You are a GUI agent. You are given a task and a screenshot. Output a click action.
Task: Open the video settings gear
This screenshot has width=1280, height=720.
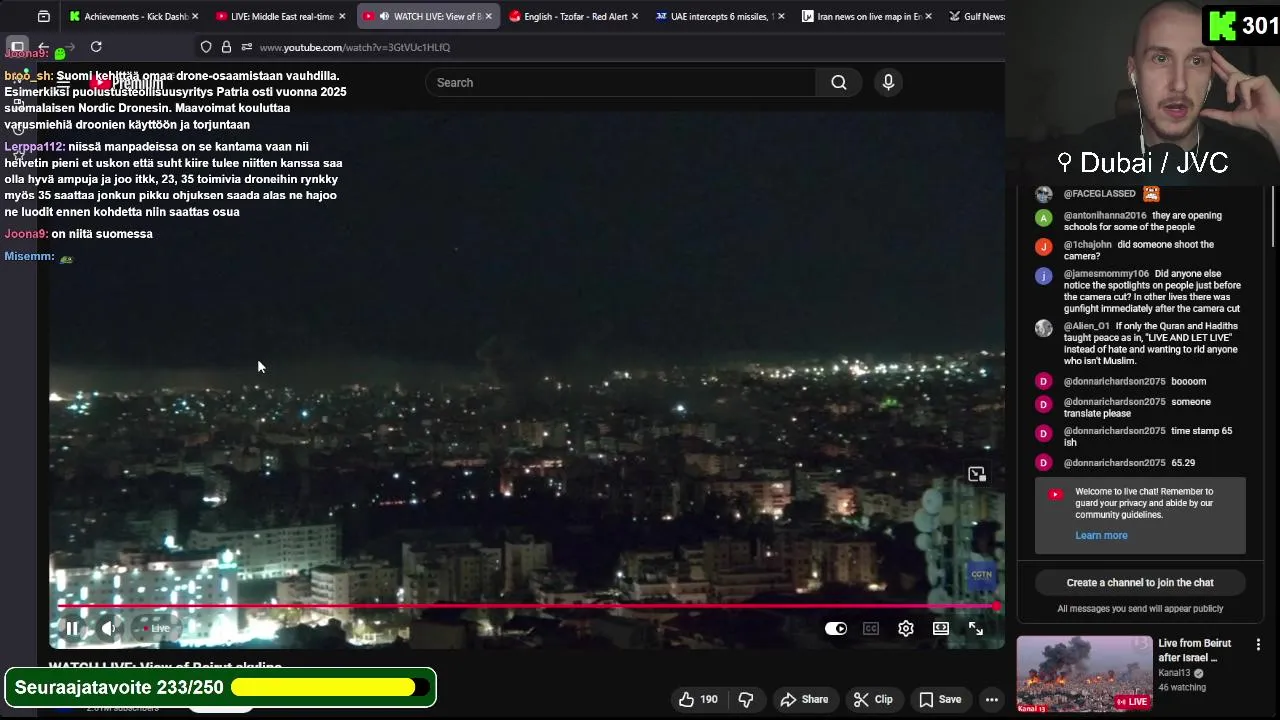click(906, 629)
